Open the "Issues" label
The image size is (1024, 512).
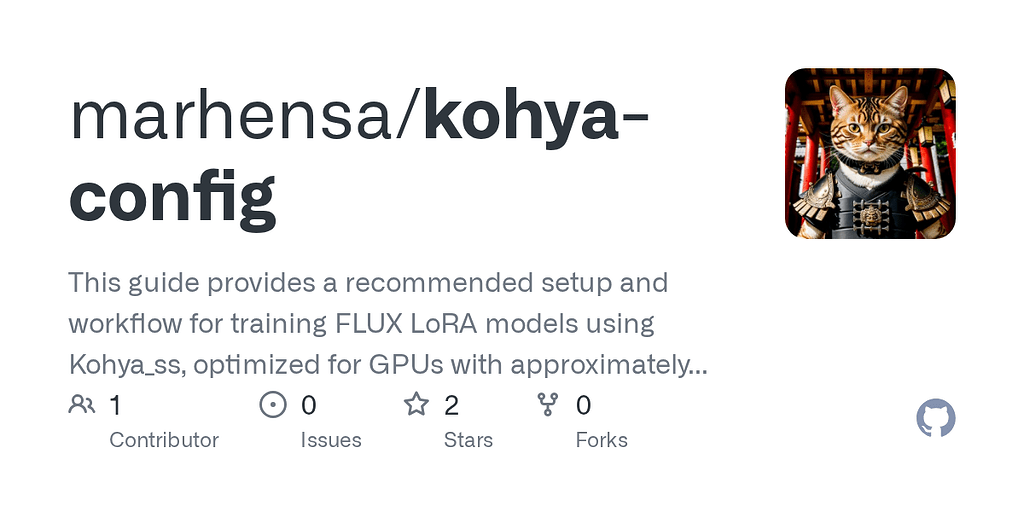click(331, 440)
